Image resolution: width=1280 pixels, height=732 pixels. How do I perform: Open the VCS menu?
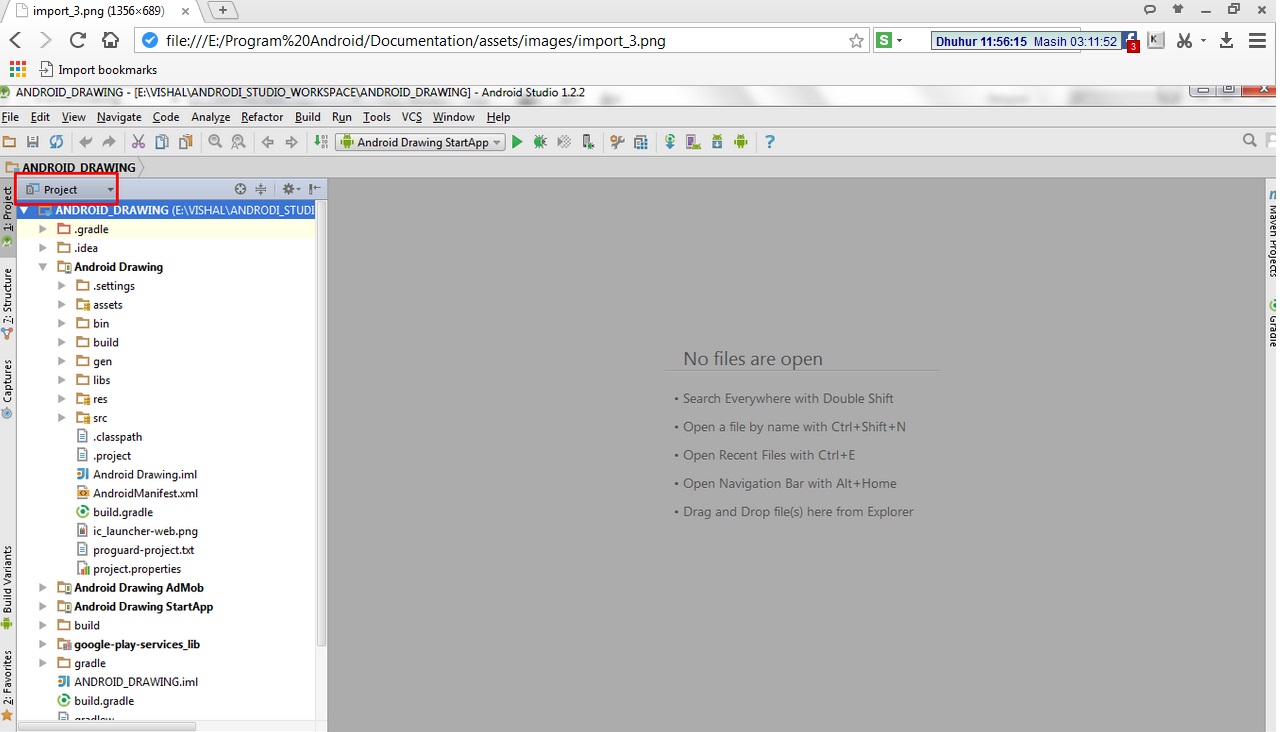click(x=411, y=117)
